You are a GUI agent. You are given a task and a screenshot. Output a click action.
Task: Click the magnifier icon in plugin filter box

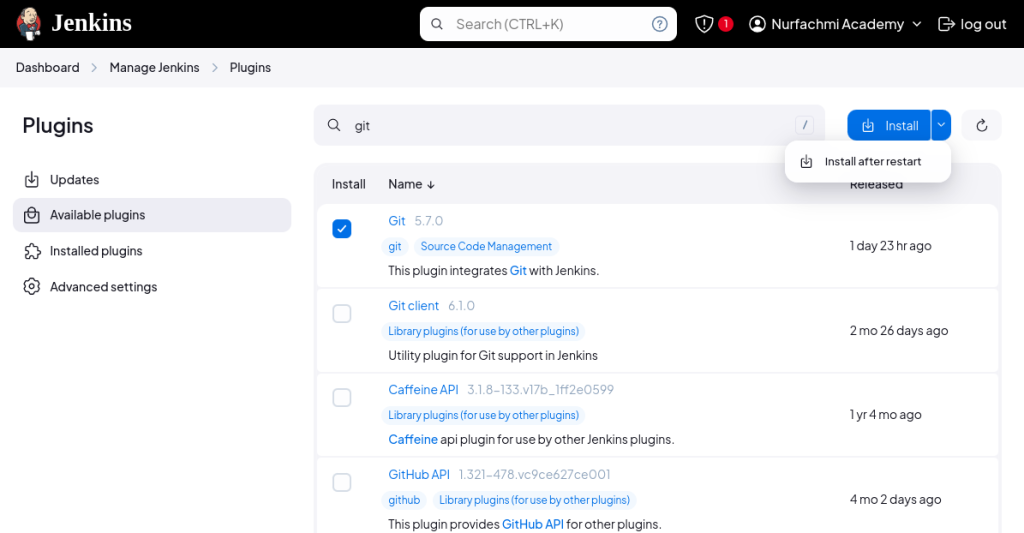tap(334, 125)
